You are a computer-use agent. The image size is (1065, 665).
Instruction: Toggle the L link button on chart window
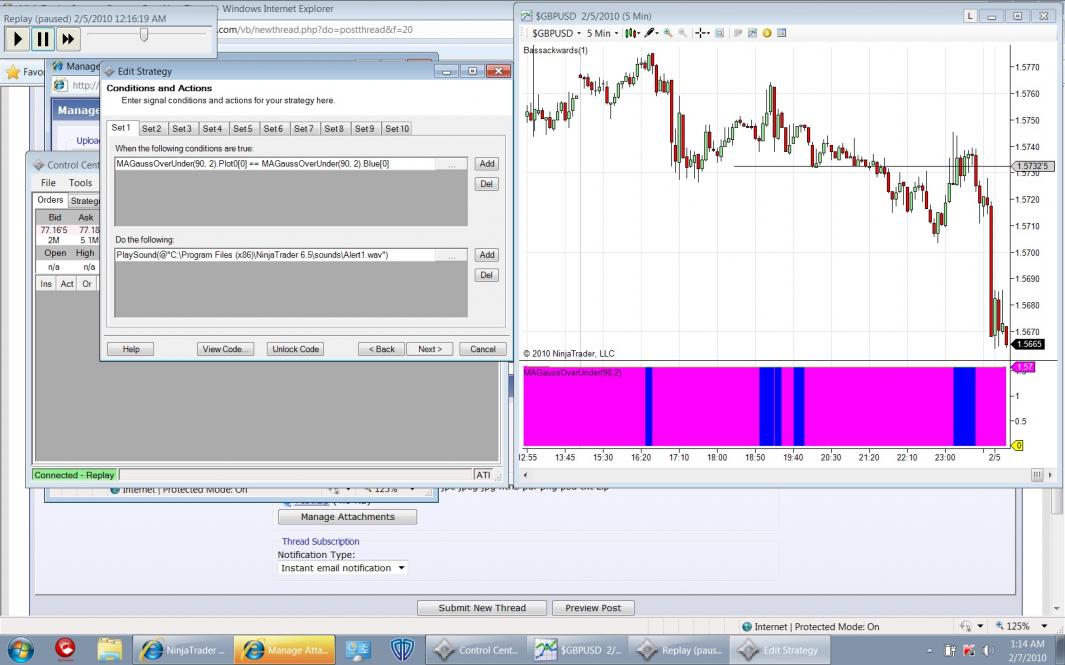pos(969,16)
